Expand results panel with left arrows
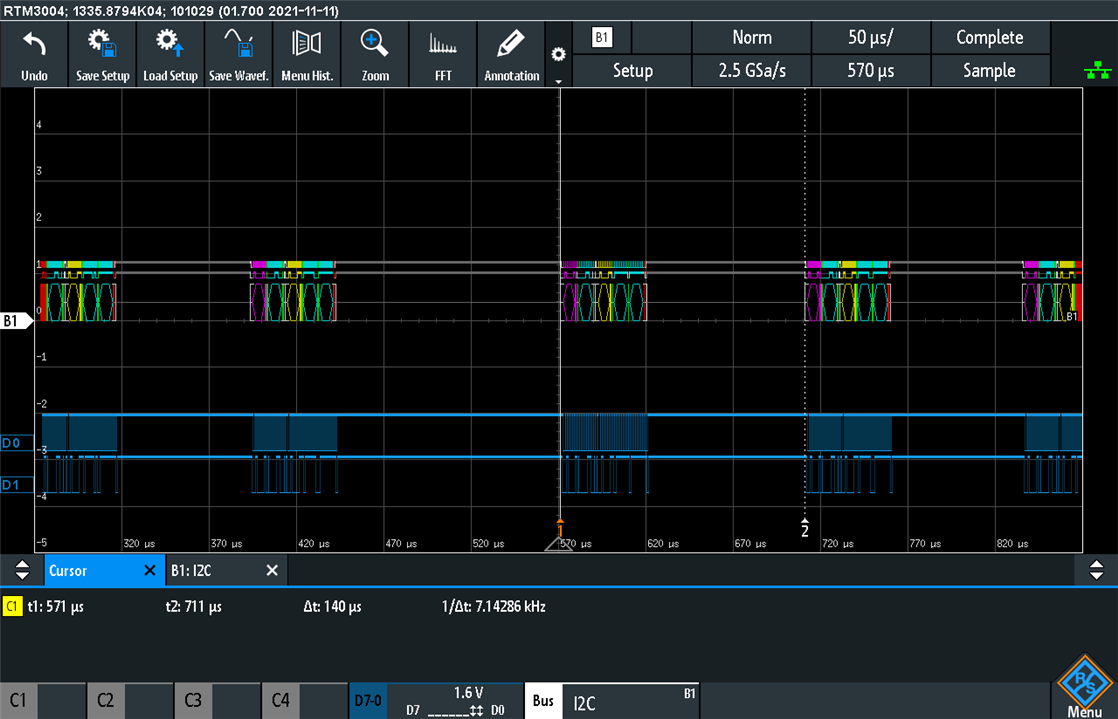1118x719 pixels. tap(22, 571)
